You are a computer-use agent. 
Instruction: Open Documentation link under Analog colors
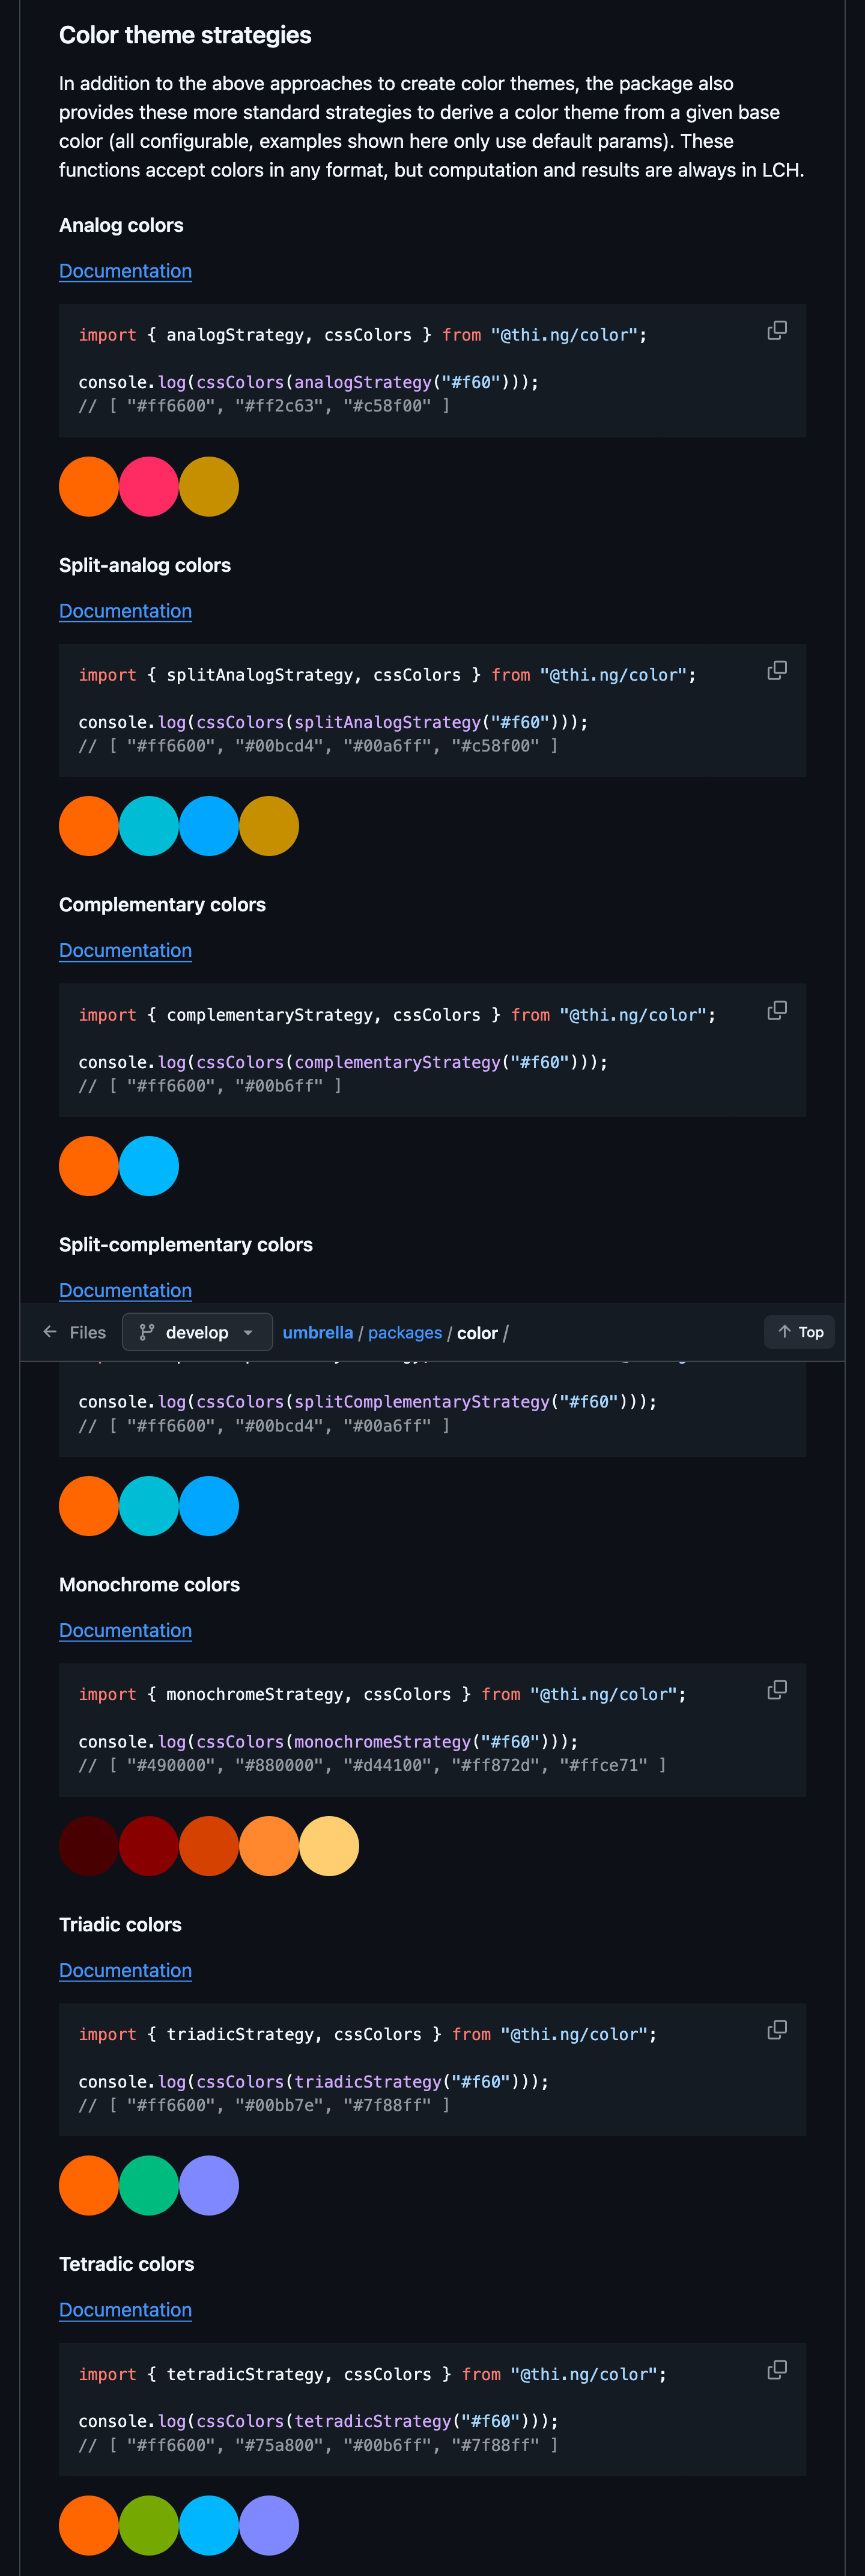125,271
